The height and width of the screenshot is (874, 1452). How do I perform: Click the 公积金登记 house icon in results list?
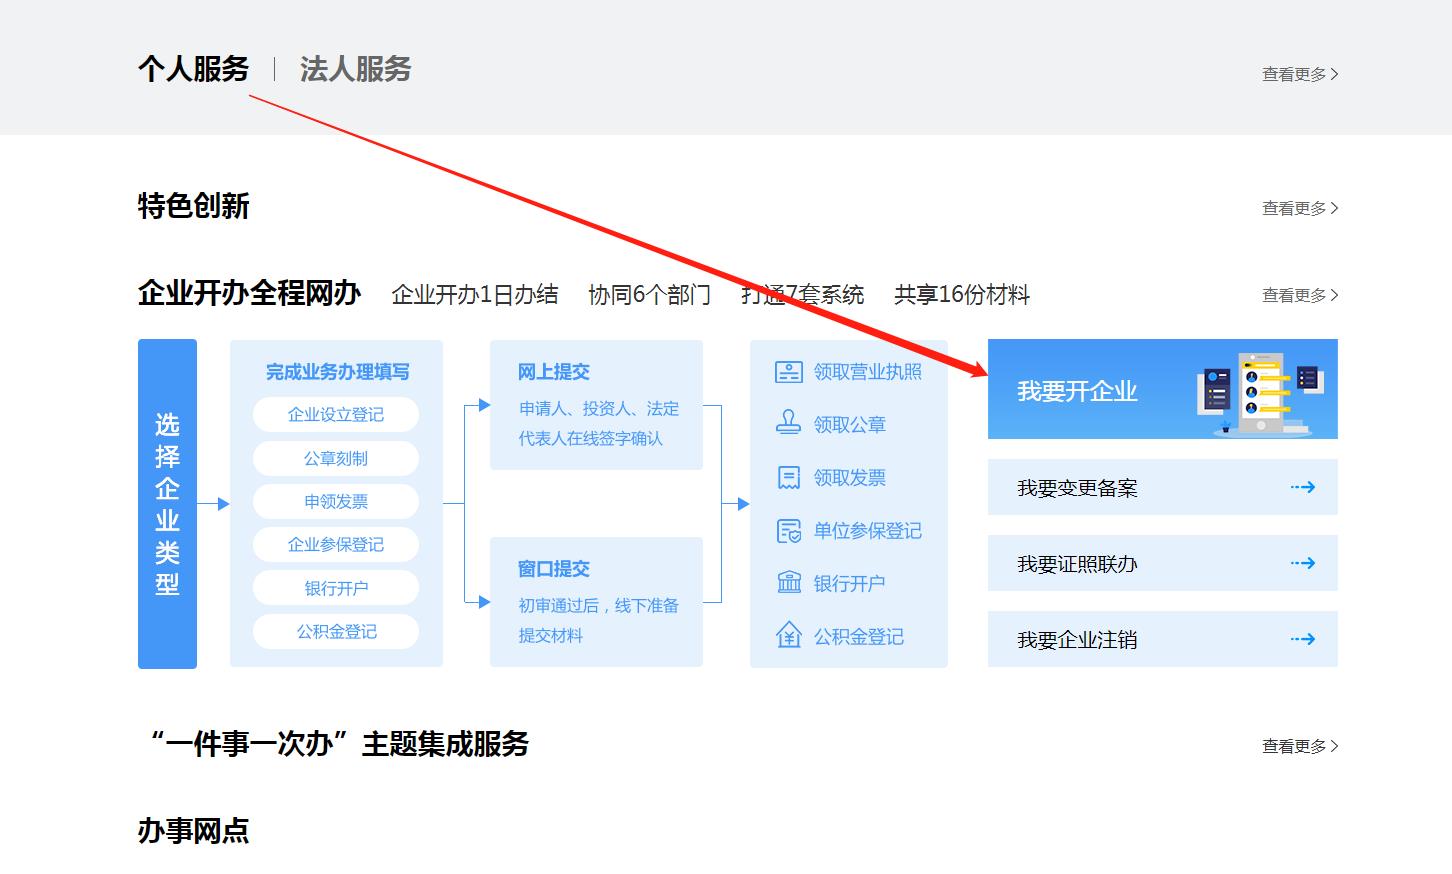pyautogui.click(x=789, y=635)
